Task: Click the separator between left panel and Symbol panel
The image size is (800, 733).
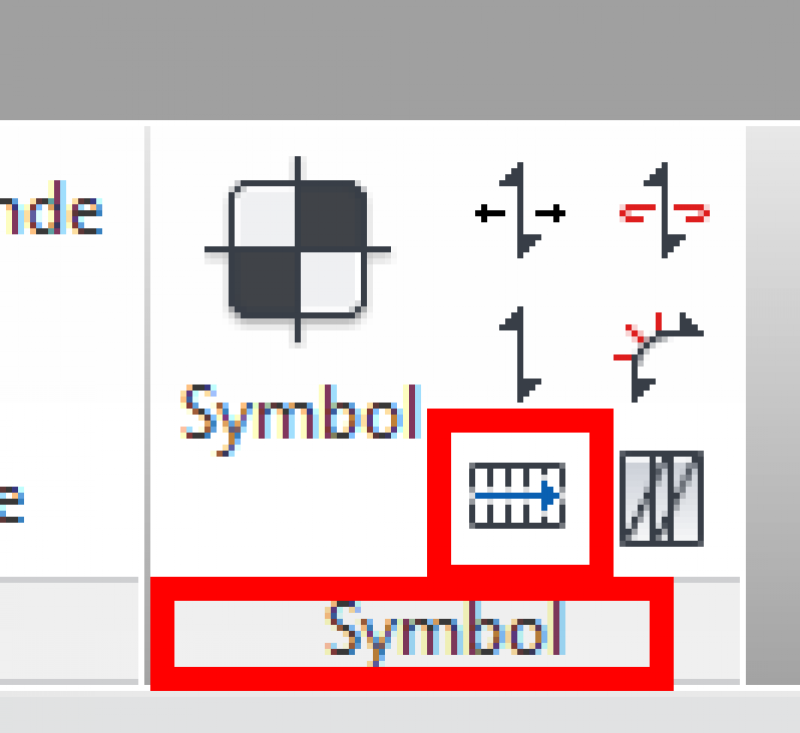Action: coord(147,406)
